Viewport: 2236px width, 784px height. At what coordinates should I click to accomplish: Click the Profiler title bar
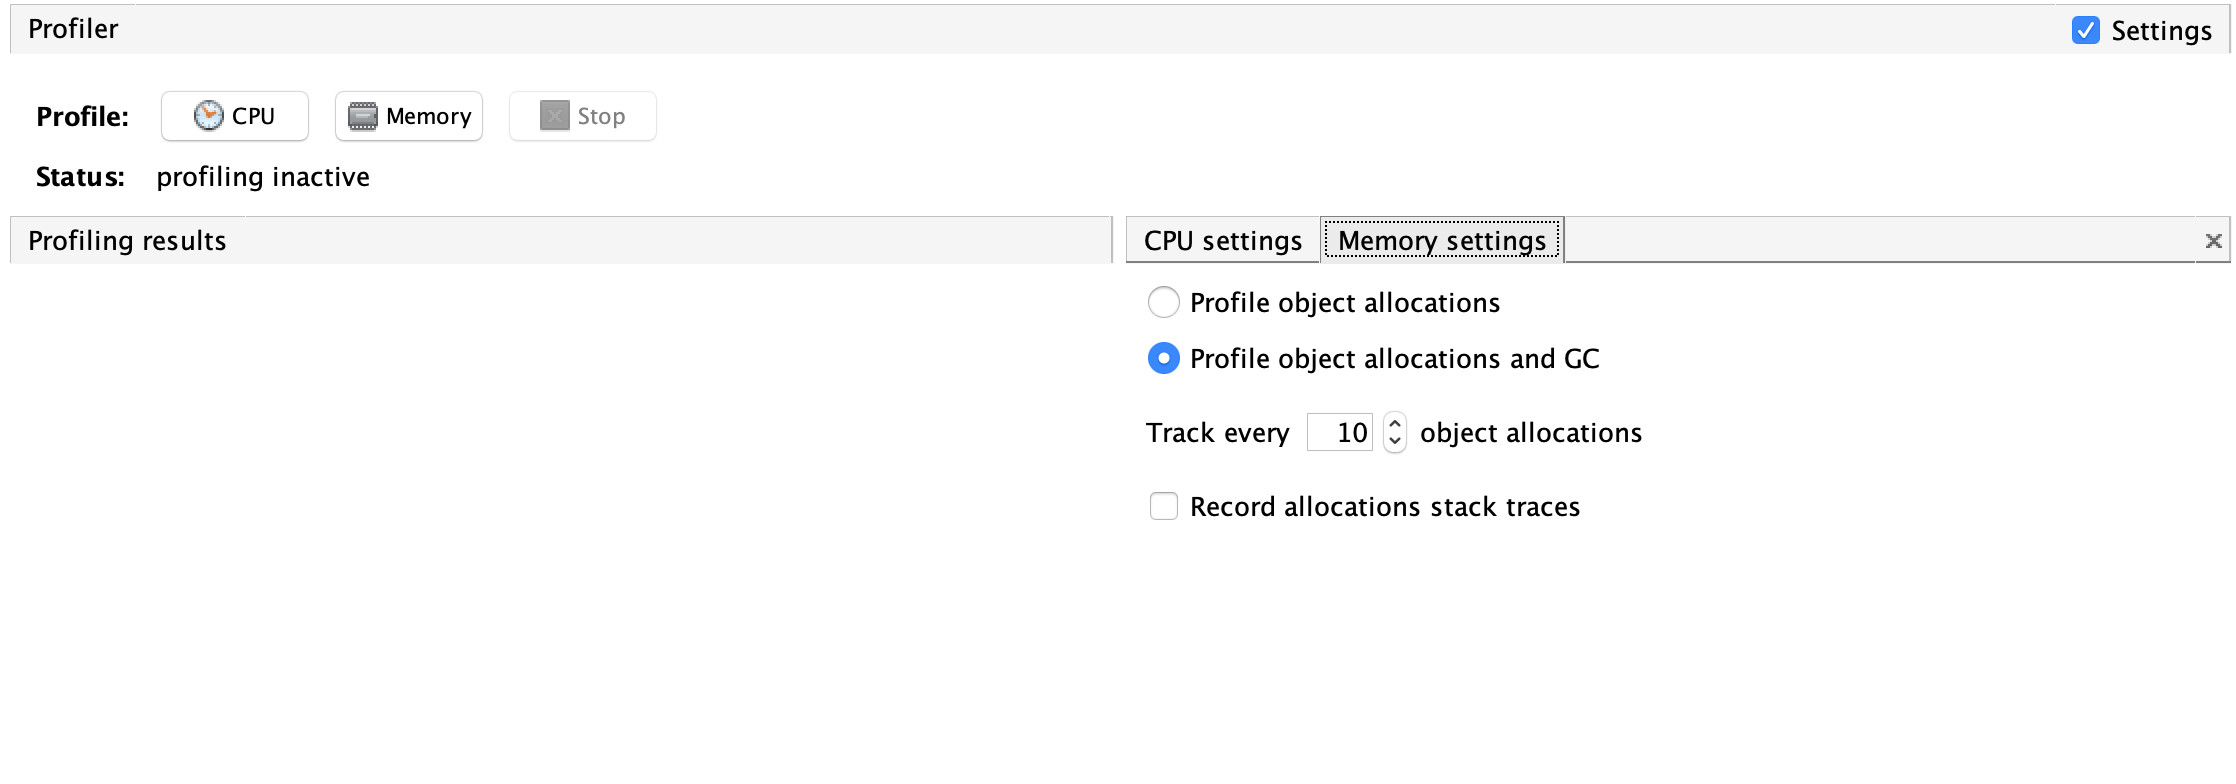click(73, 29)
